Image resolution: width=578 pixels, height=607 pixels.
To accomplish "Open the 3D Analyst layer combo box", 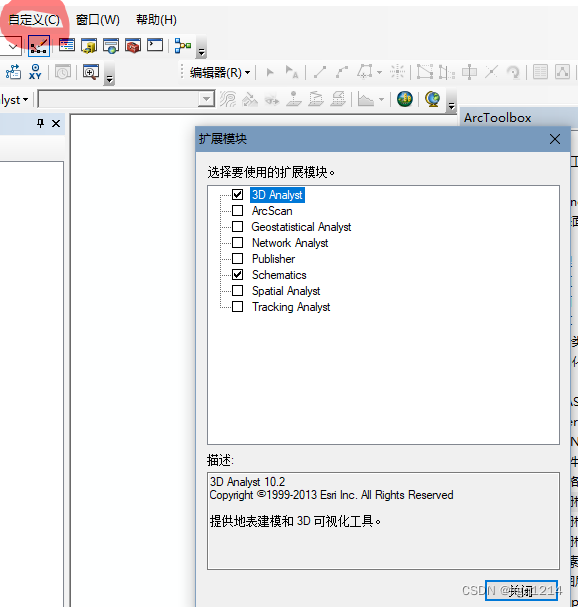I will 126,99.
